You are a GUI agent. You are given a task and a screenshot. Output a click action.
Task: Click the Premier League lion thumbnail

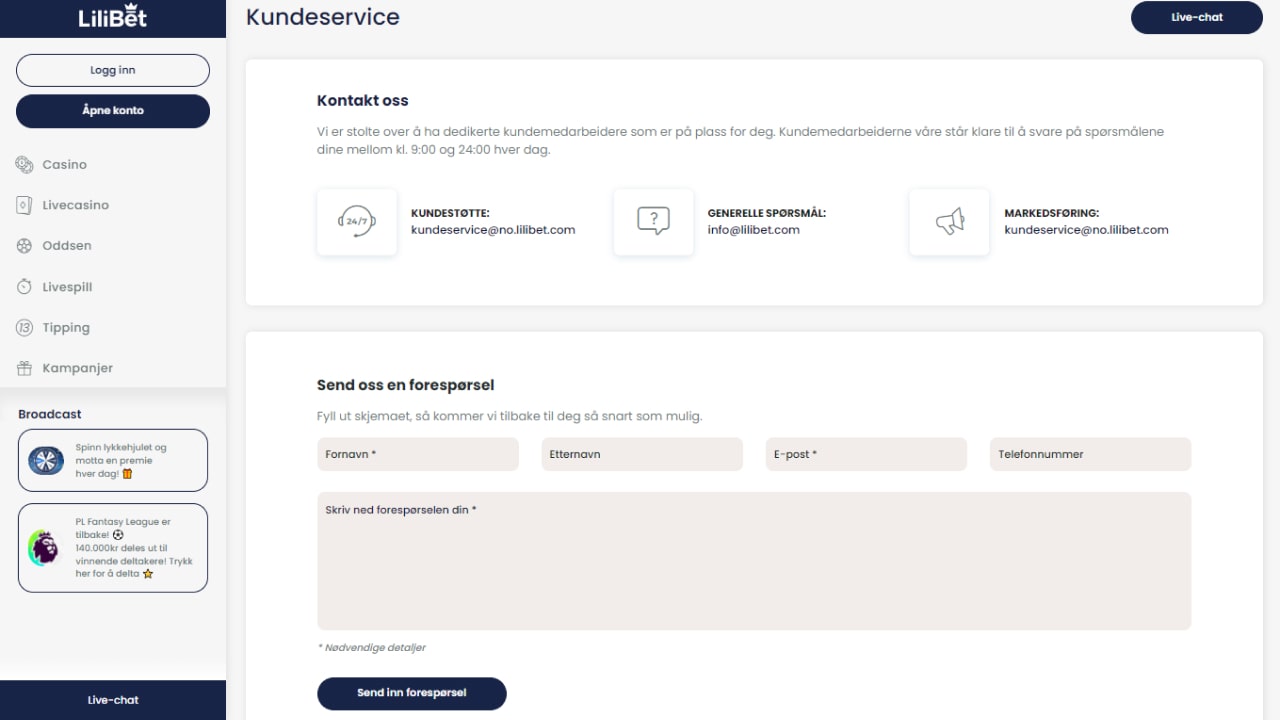(45, 548)
